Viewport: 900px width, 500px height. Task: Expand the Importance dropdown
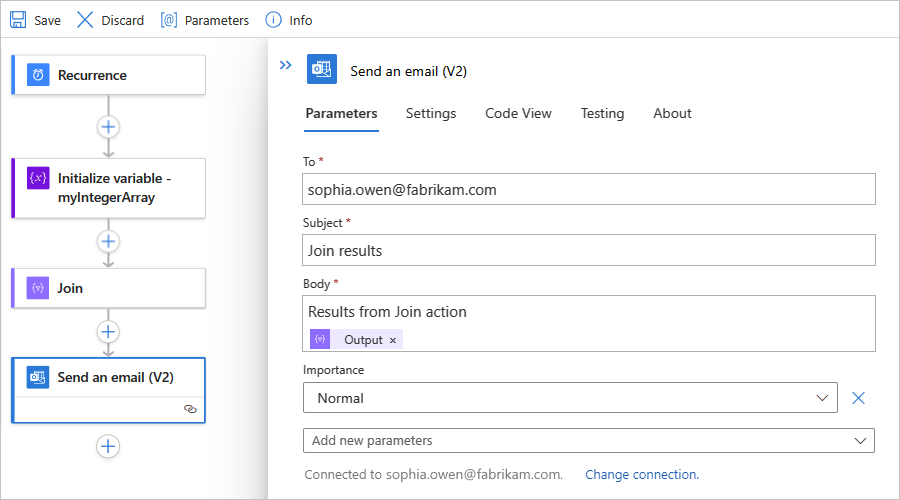(822, 398)
